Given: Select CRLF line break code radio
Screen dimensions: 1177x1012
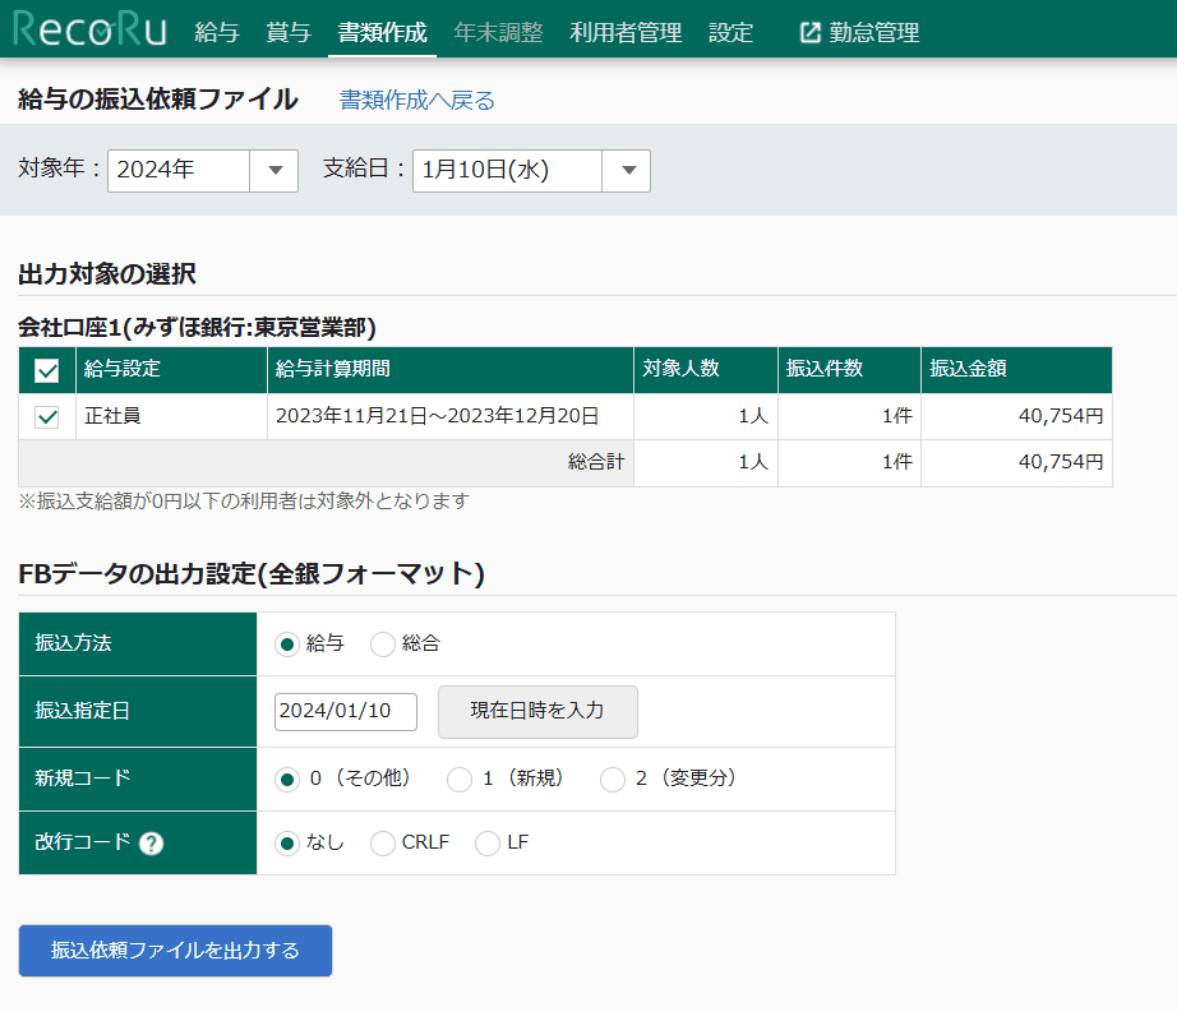Looking at the screenshot, I should pyautogui.click(x=382, y=843).
